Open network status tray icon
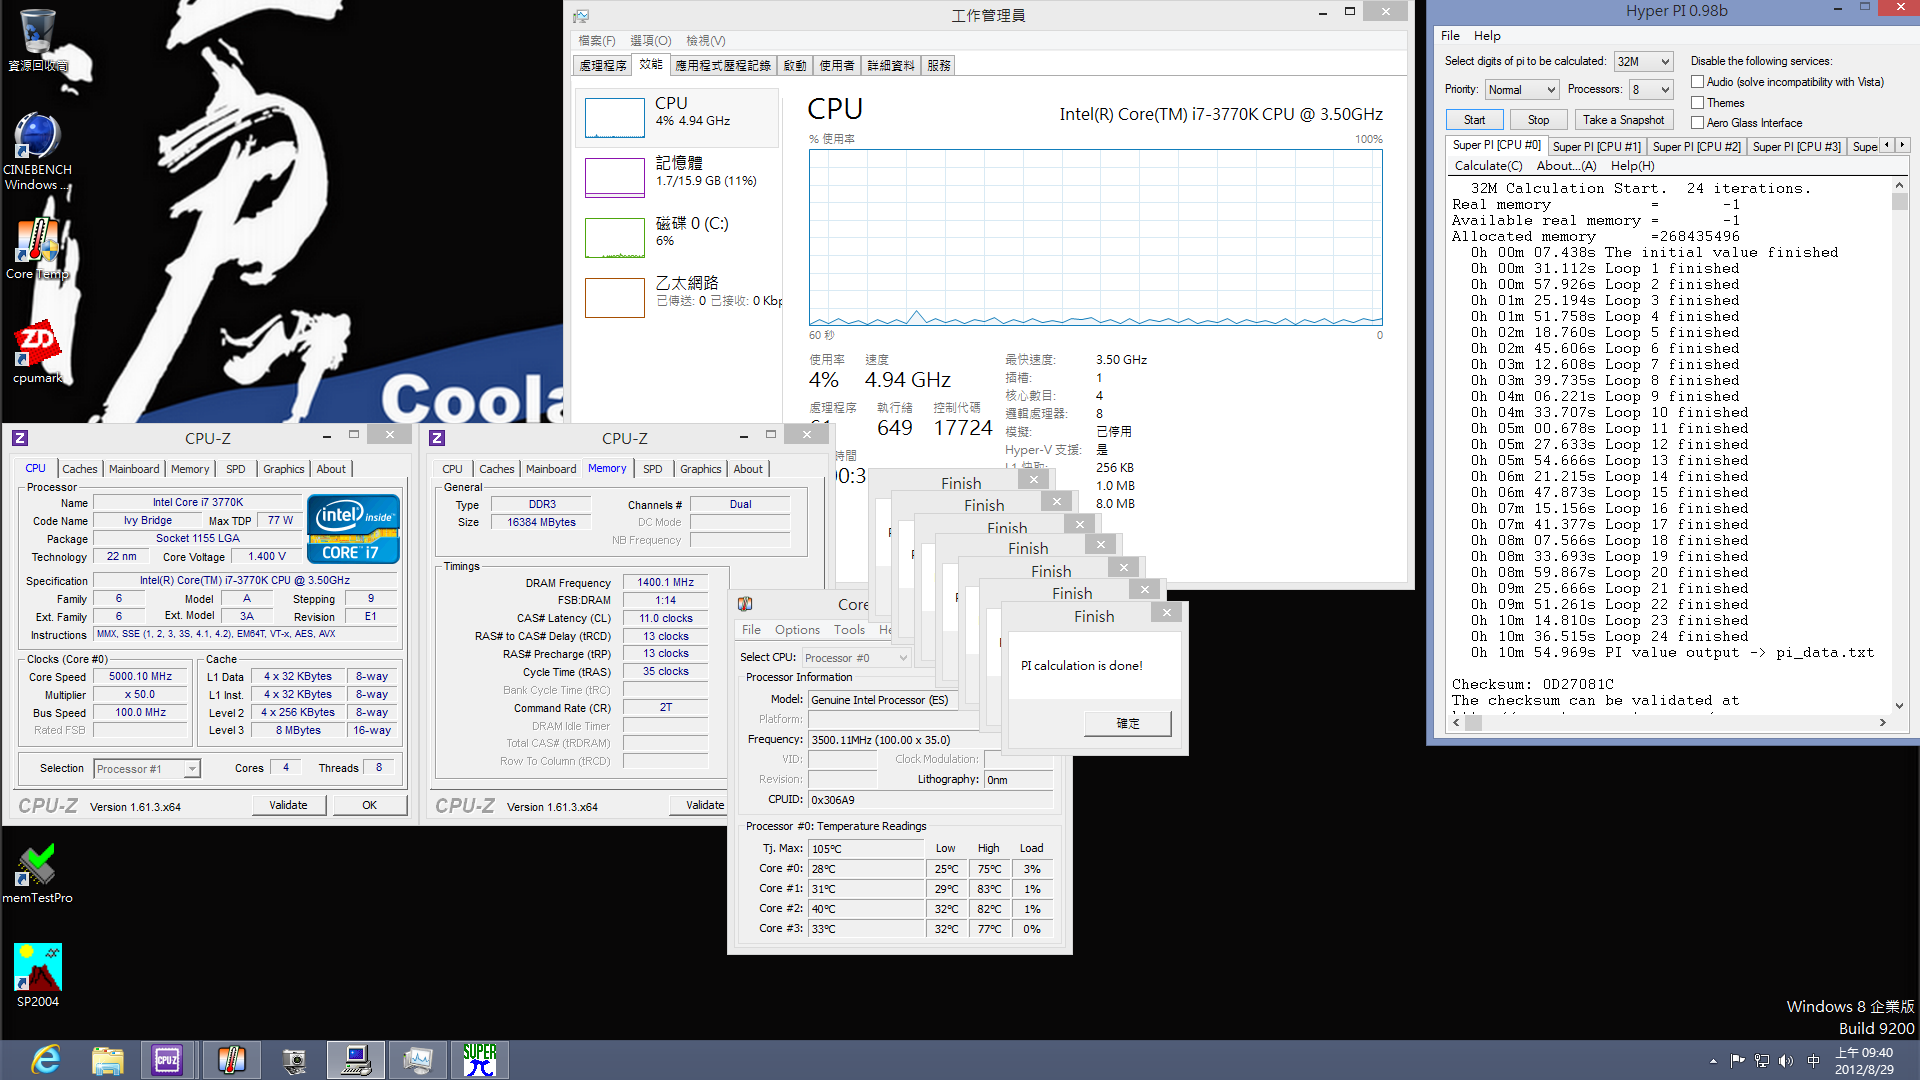The height and width of the screenshot is (1080, 1920). click(x=1762, y=1061)
